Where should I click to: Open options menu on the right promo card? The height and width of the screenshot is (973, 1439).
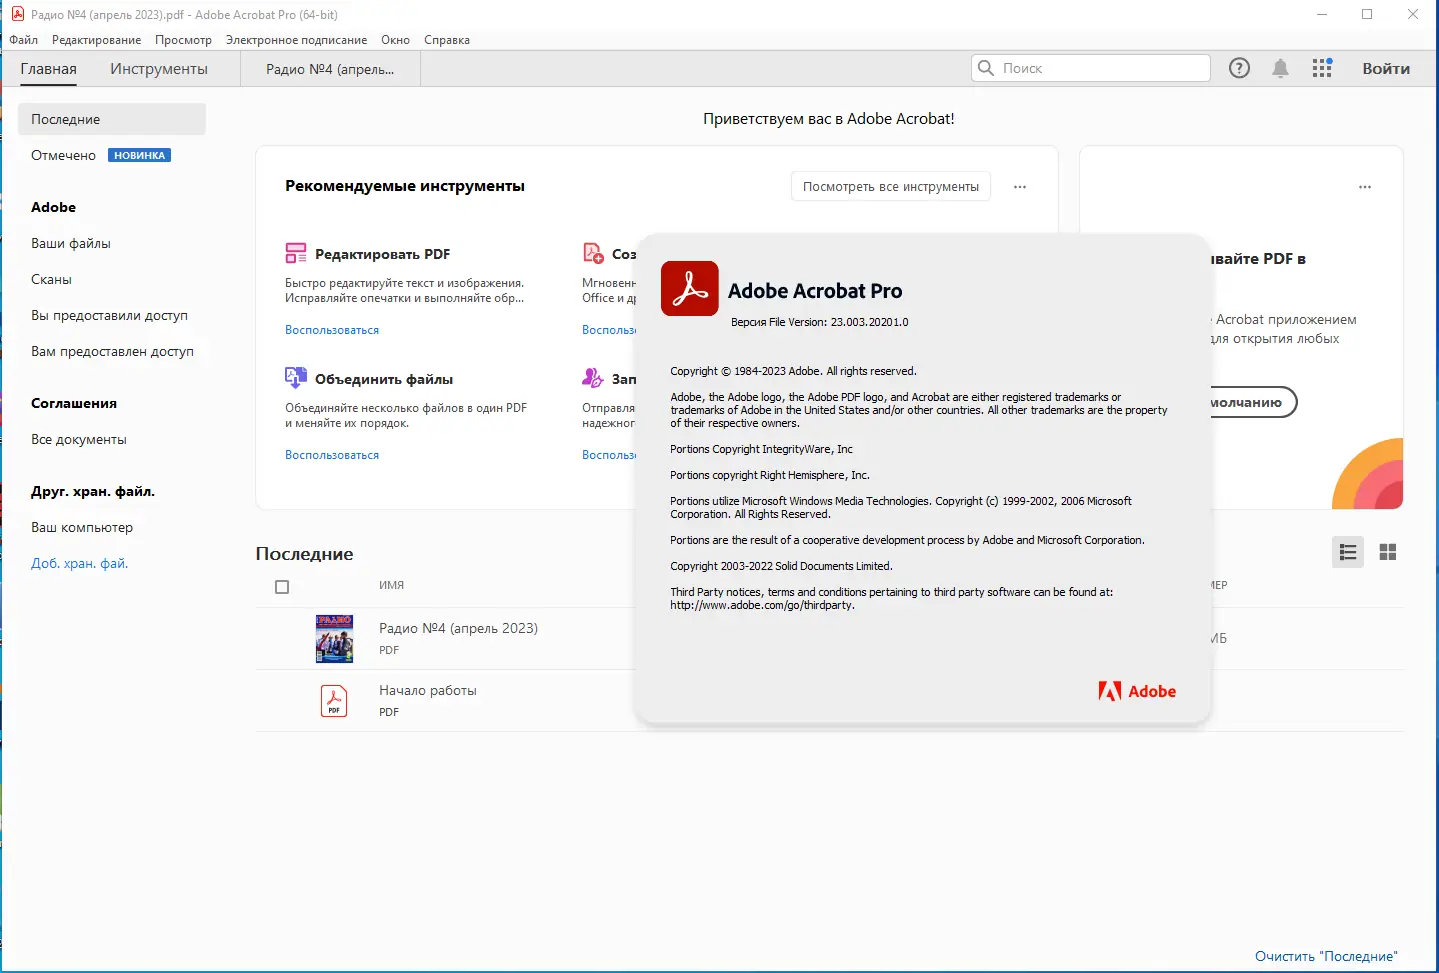click(1365, 187)
